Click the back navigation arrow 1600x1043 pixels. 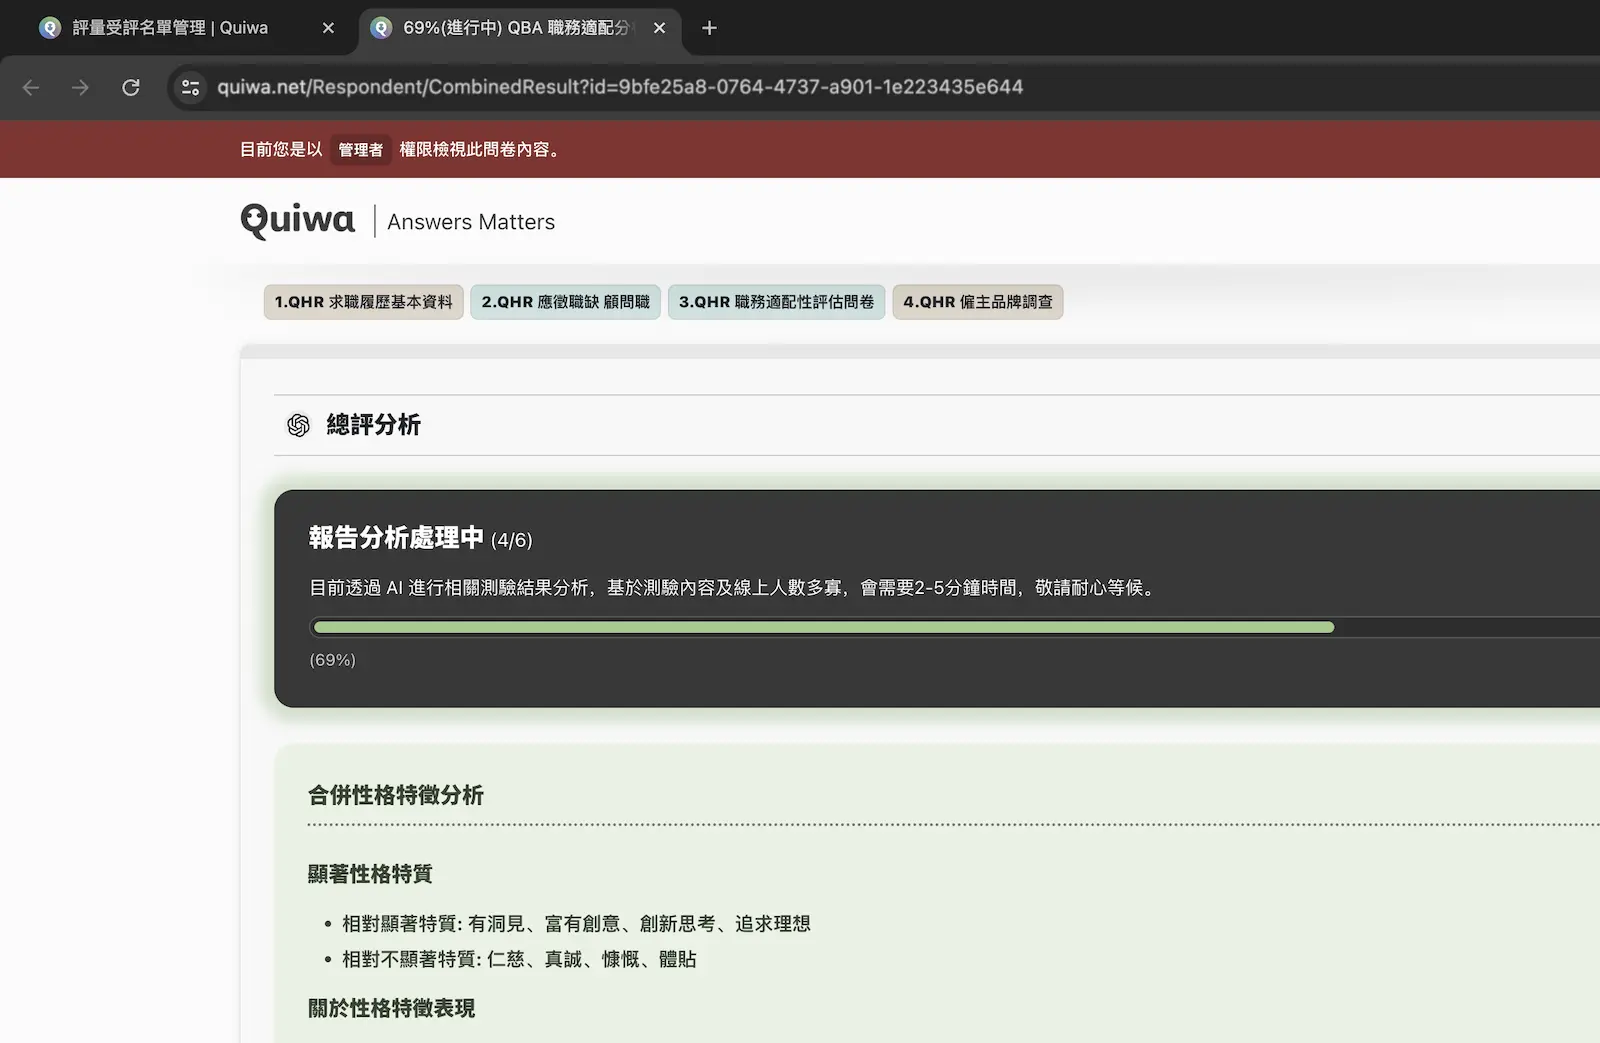coord(31,88)
